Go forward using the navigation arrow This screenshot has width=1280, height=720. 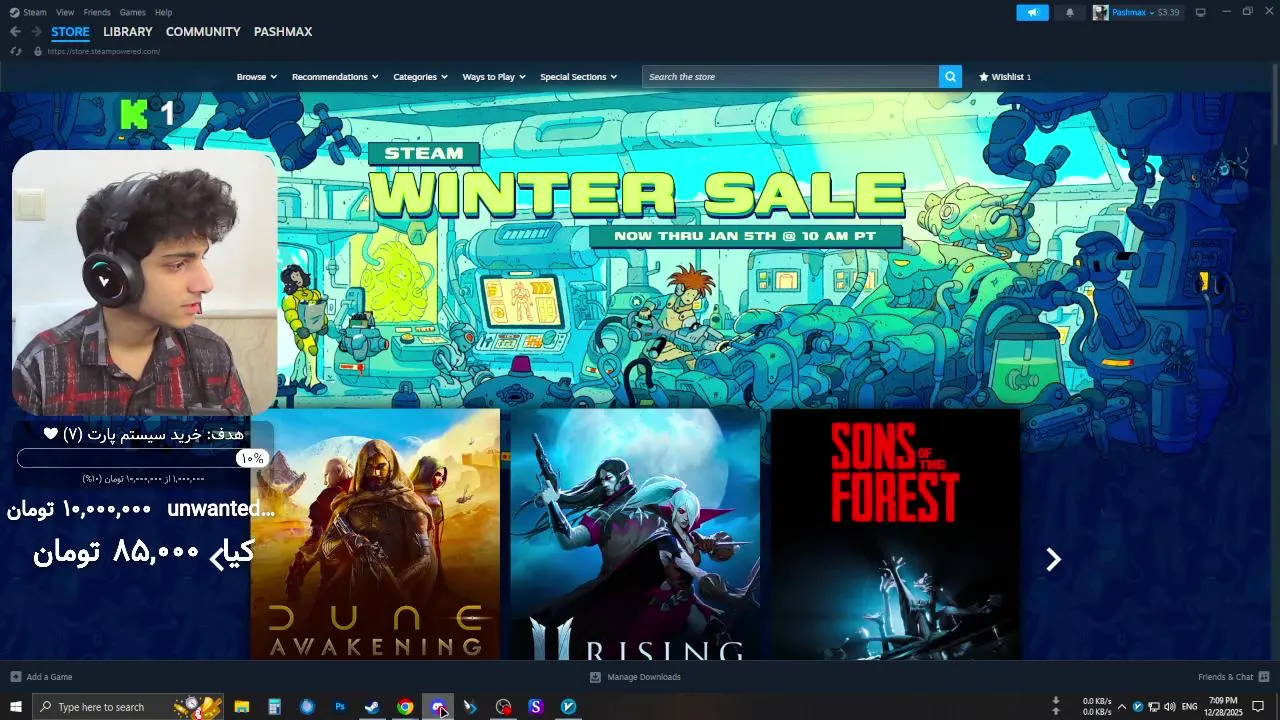(36, 32)
